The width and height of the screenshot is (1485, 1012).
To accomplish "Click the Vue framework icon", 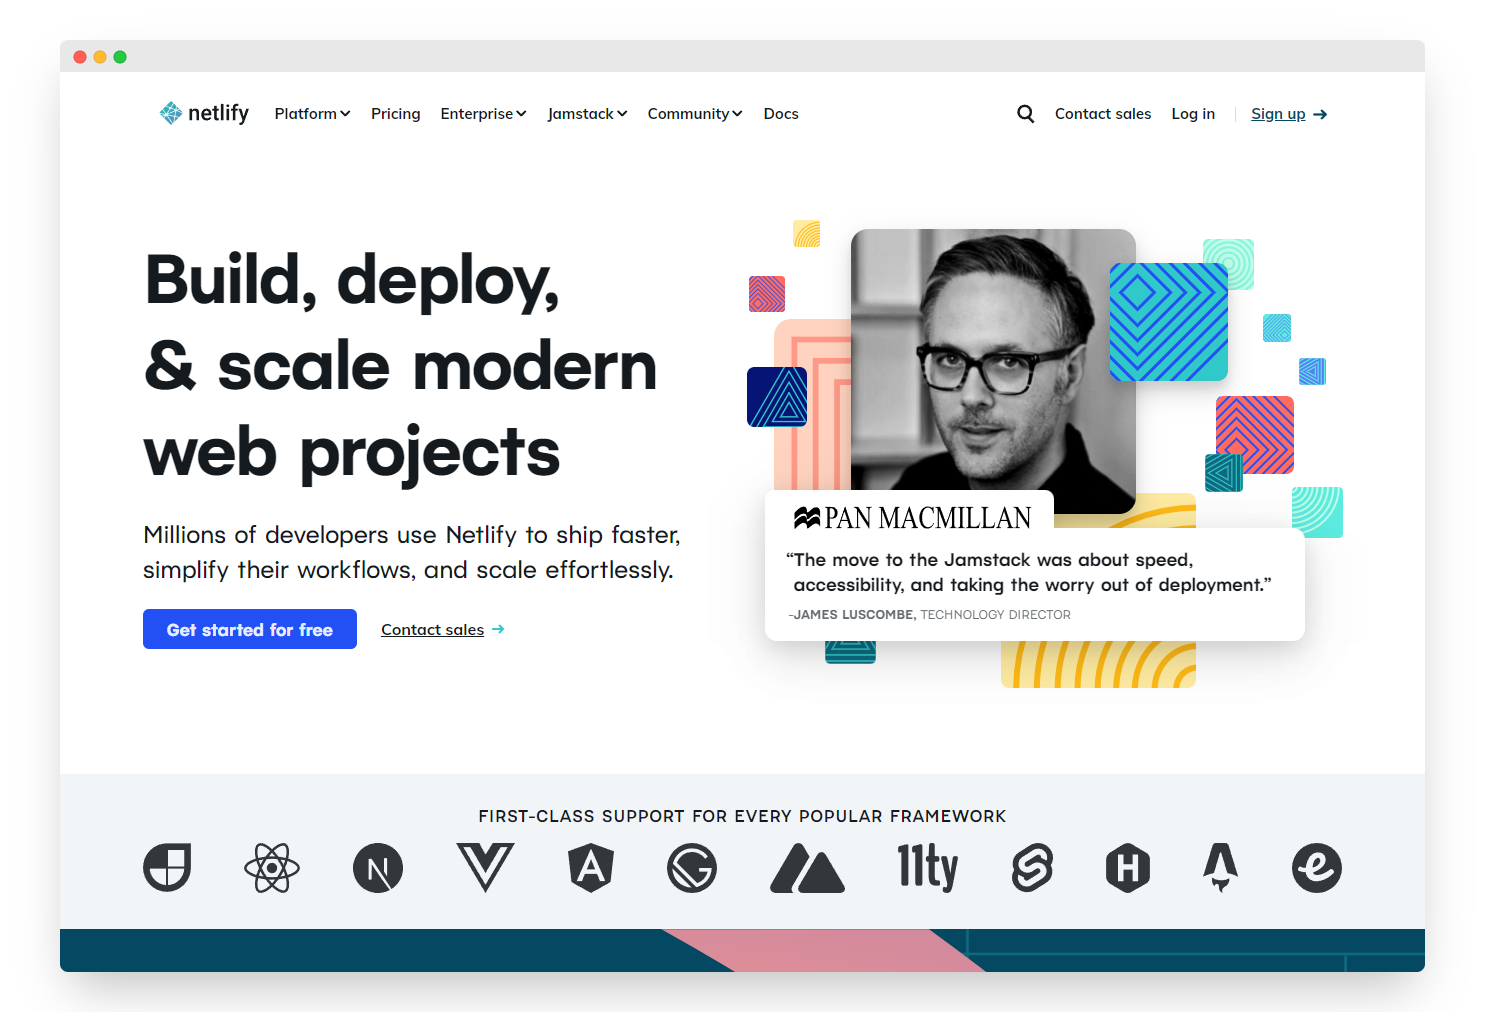I will click(485, 868).
